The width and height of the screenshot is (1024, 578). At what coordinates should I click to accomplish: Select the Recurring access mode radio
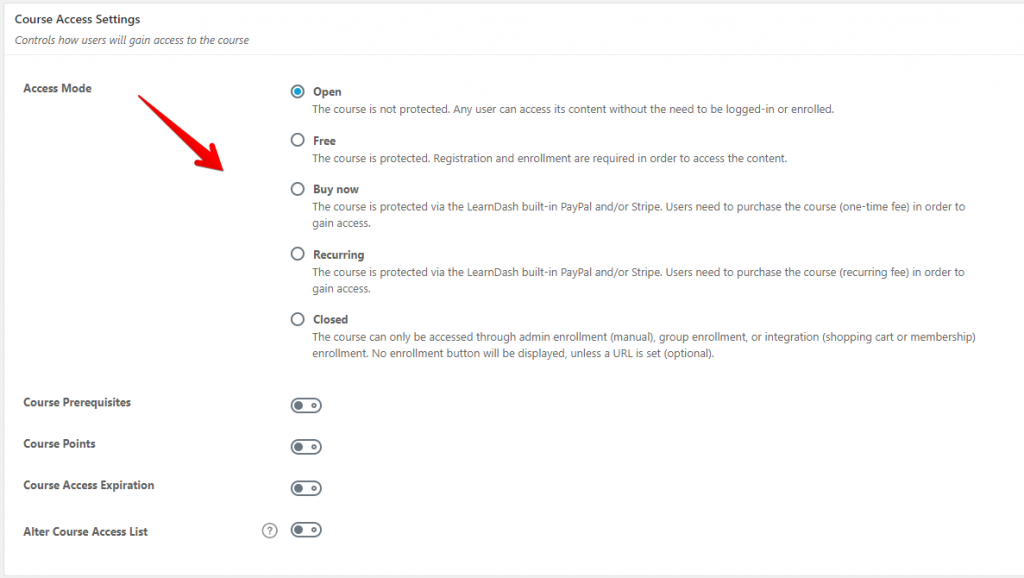tap(297, 253)
